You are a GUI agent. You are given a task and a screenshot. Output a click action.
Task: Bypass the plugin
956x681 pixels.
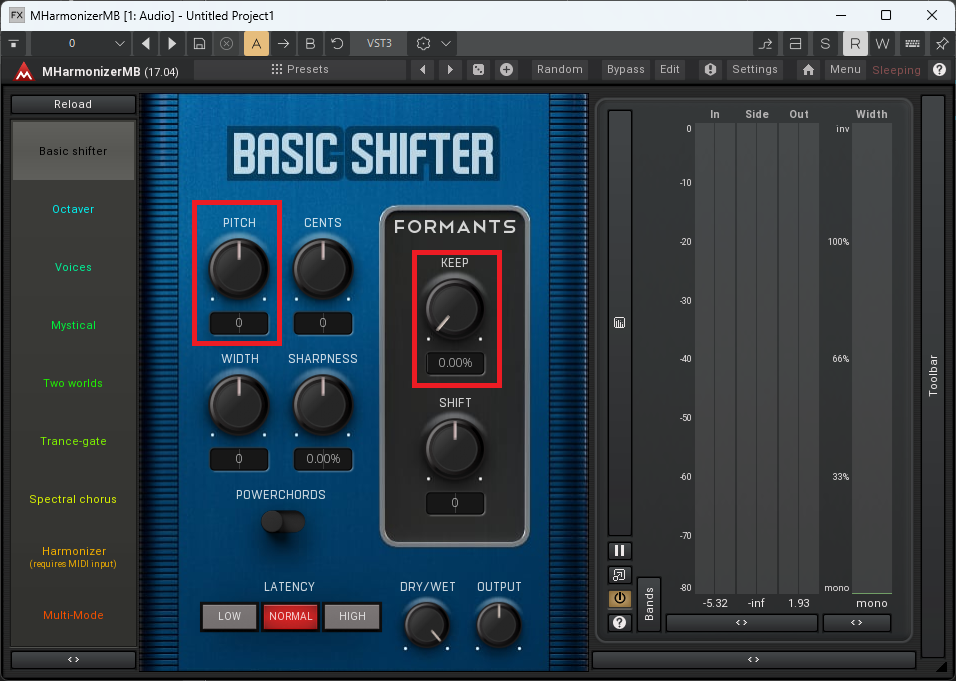coord(626,70)
